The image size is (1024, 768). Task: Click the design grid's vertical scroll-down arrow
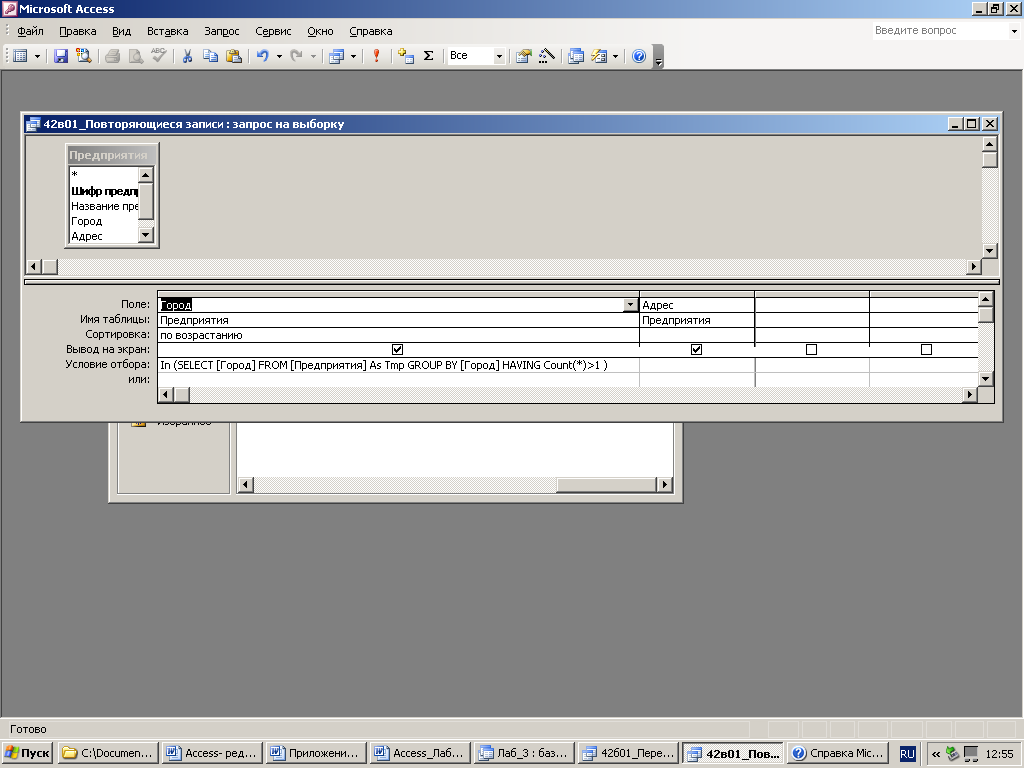[985, 378]
